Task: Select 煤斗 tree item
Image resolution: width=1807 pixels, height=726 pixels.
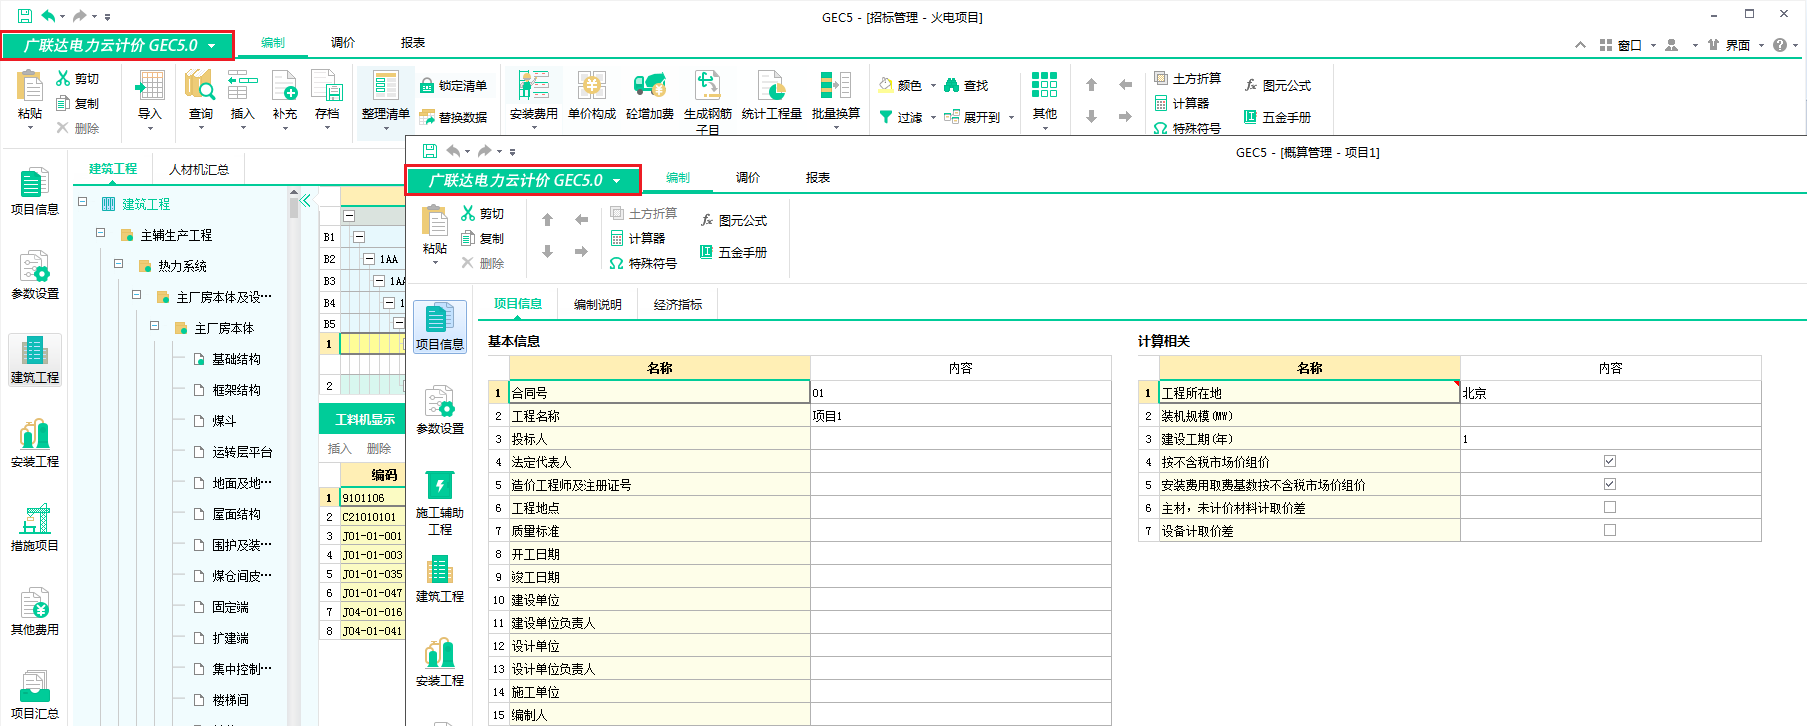Action: tap(224, 421)
